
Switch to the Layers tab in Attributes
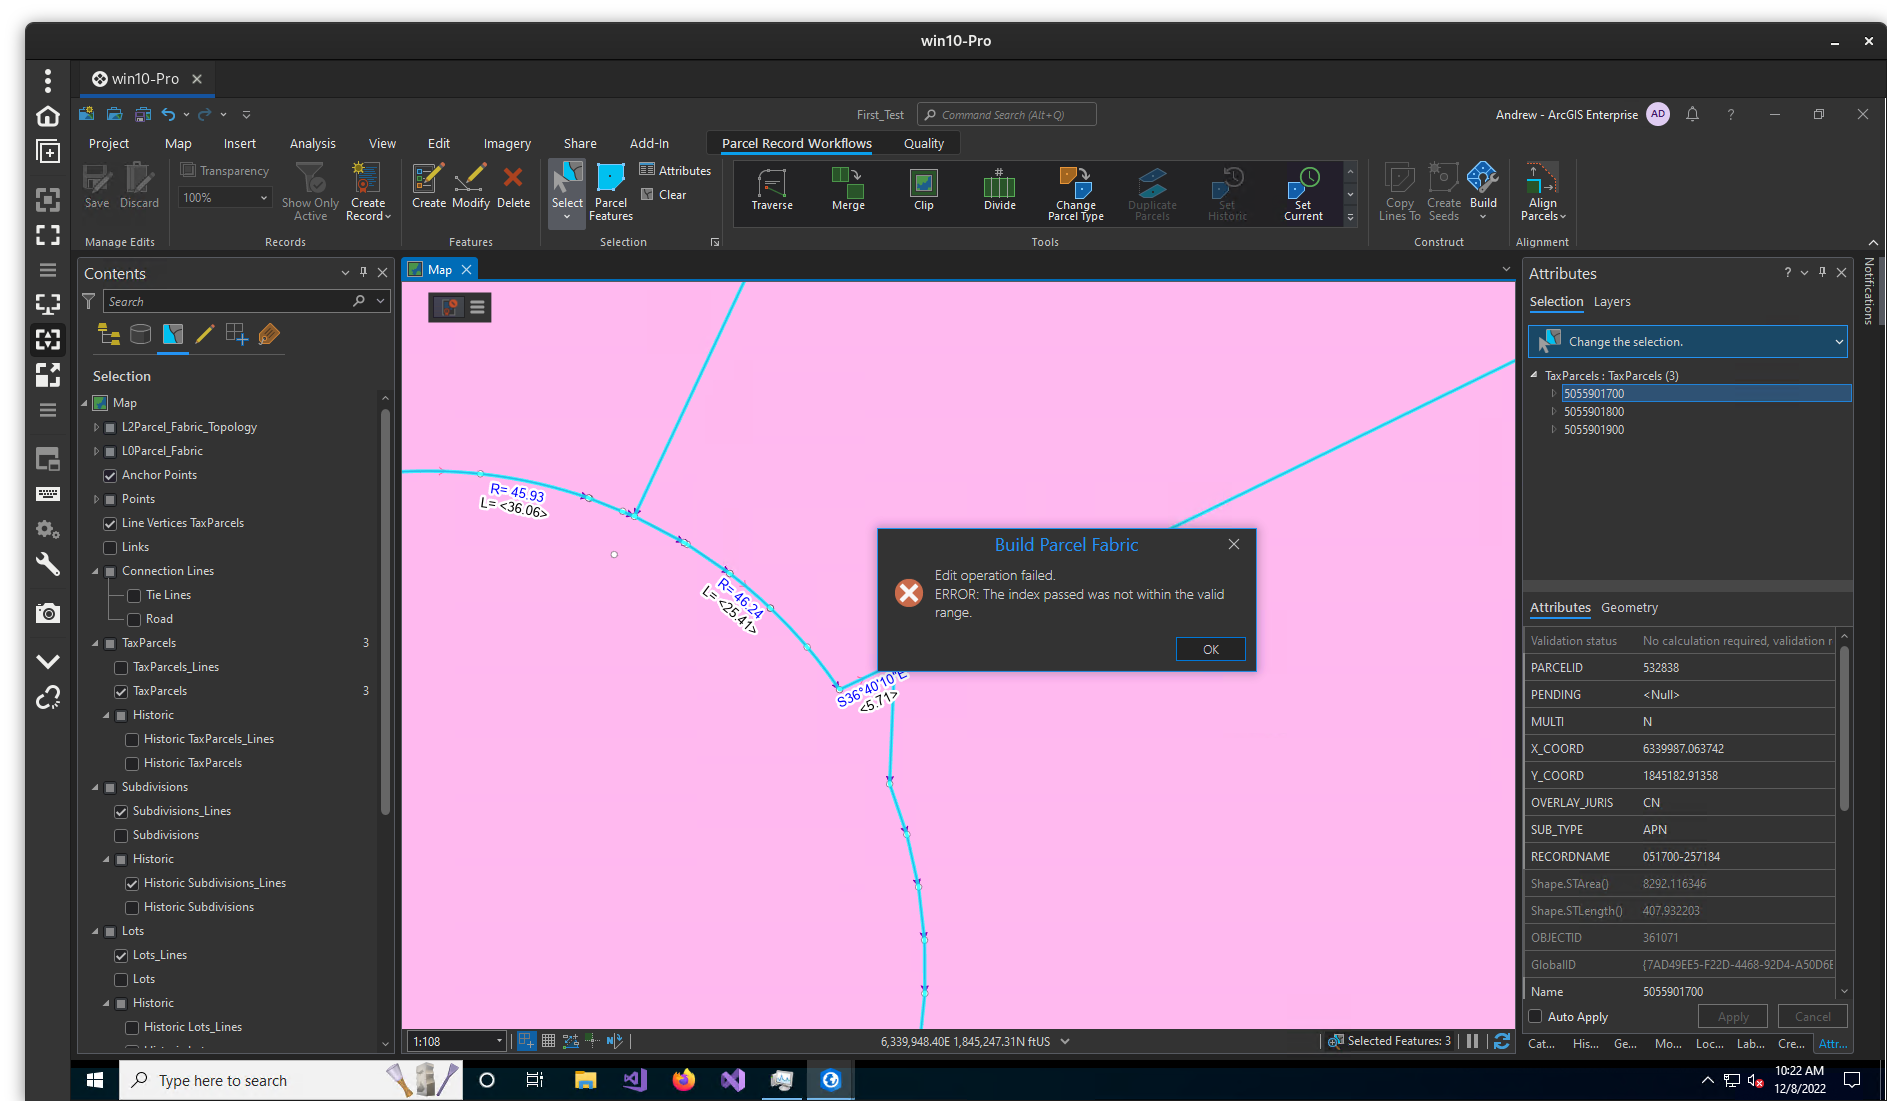(1612, 301)
